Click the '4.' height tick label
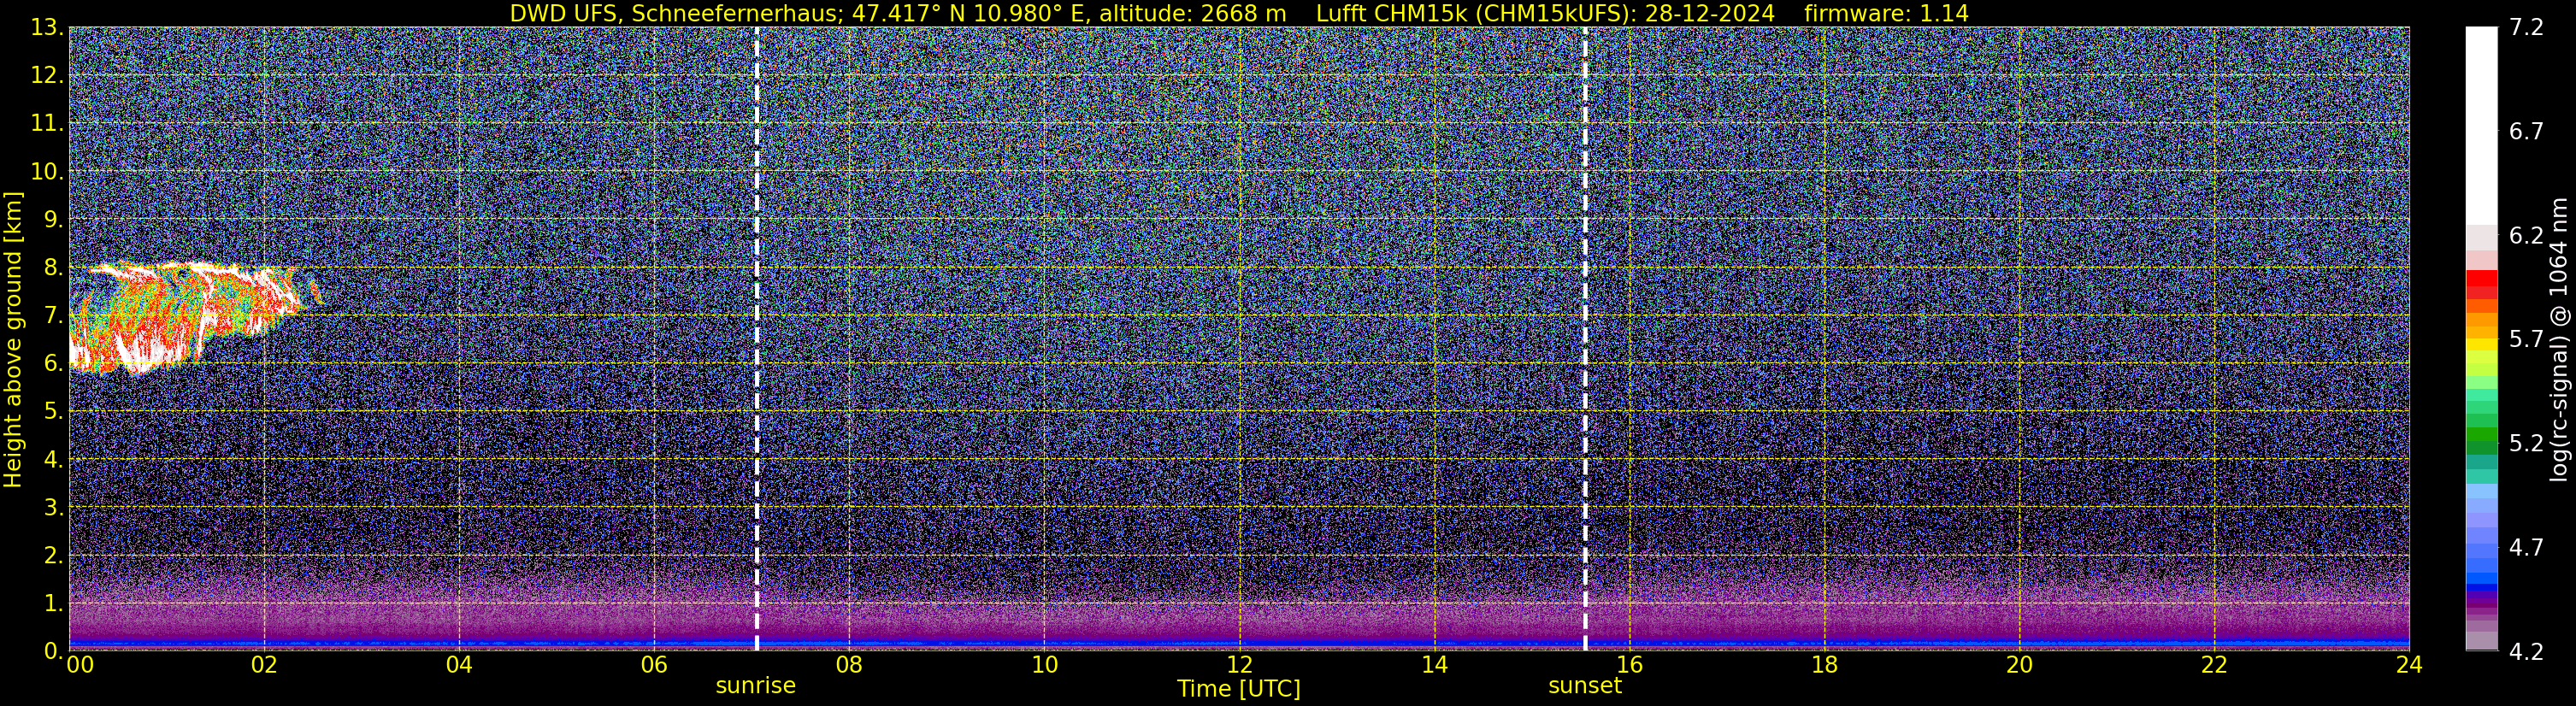The image size is (2576, 706). tap(53, 459)
